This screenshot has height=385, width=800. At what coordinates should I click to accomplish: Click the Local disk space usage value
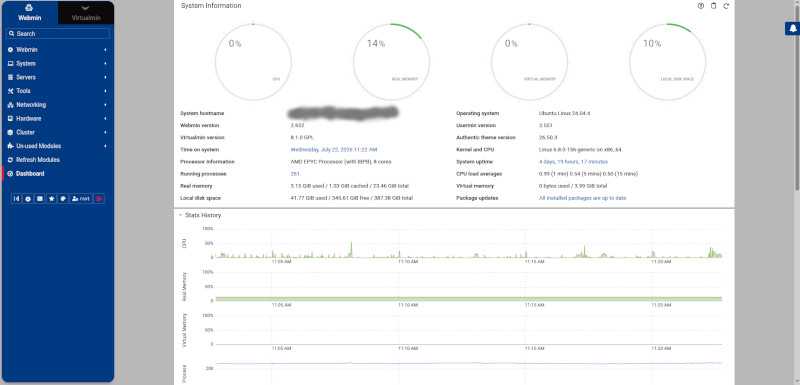352,198
